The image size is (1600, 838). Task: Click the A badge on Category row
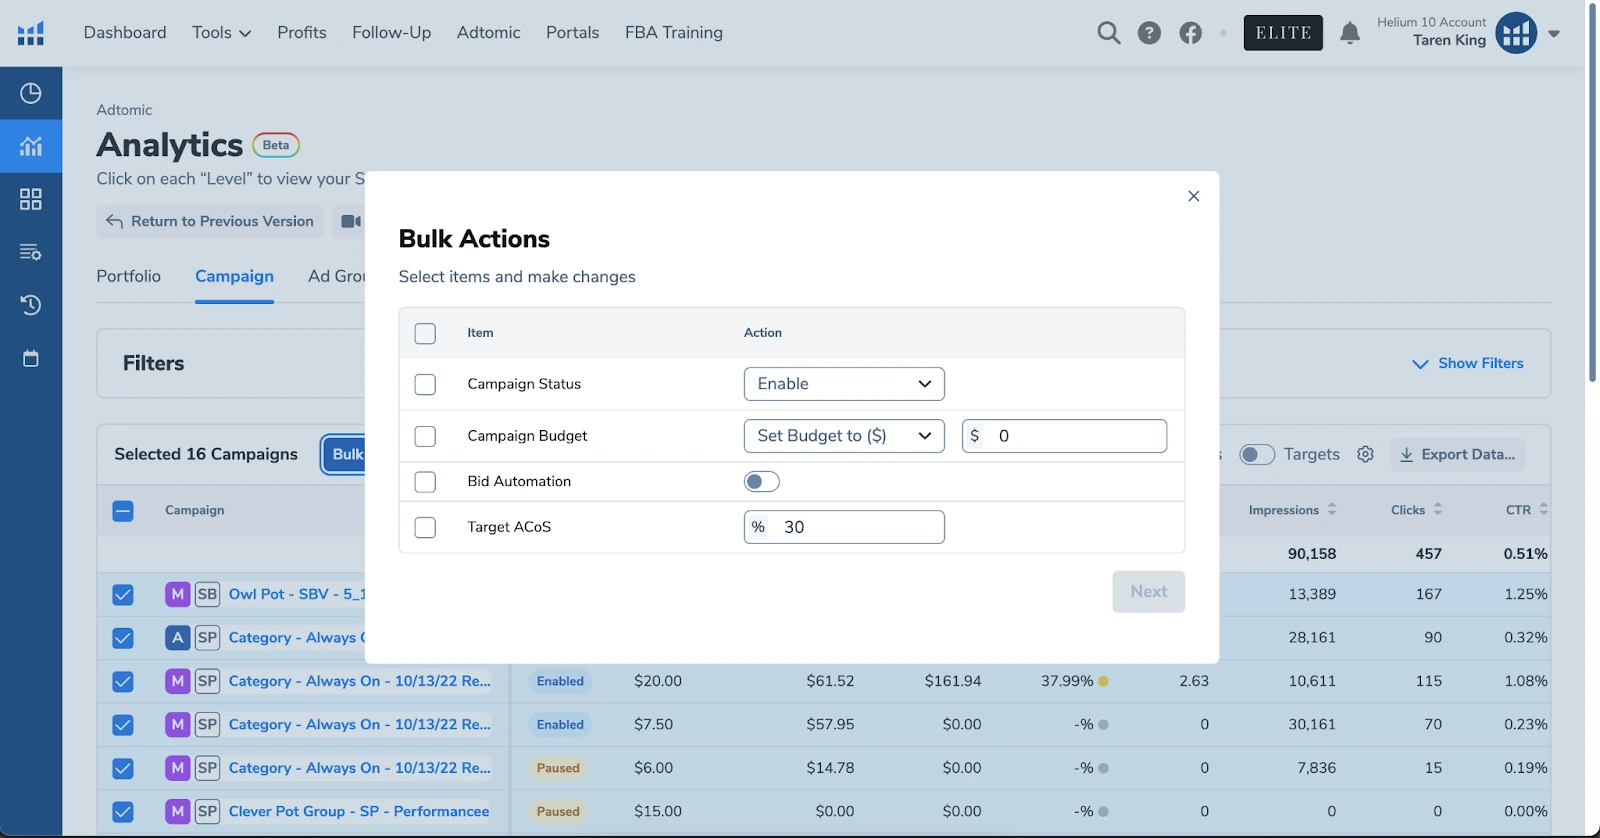pos(177,637)
